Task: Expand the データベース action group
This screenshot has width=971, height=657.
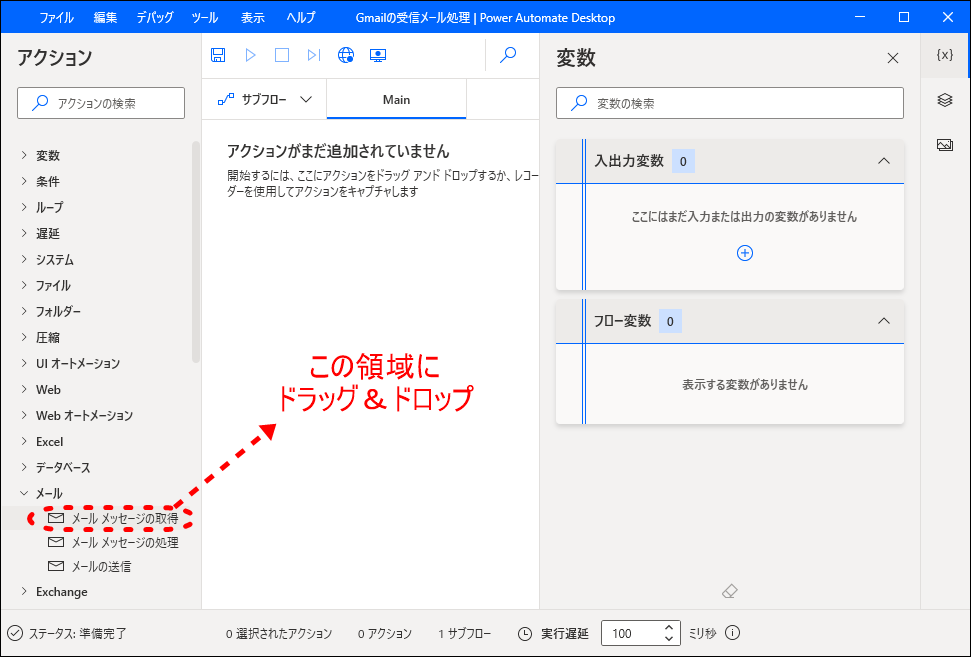Action: pos(24,467)
